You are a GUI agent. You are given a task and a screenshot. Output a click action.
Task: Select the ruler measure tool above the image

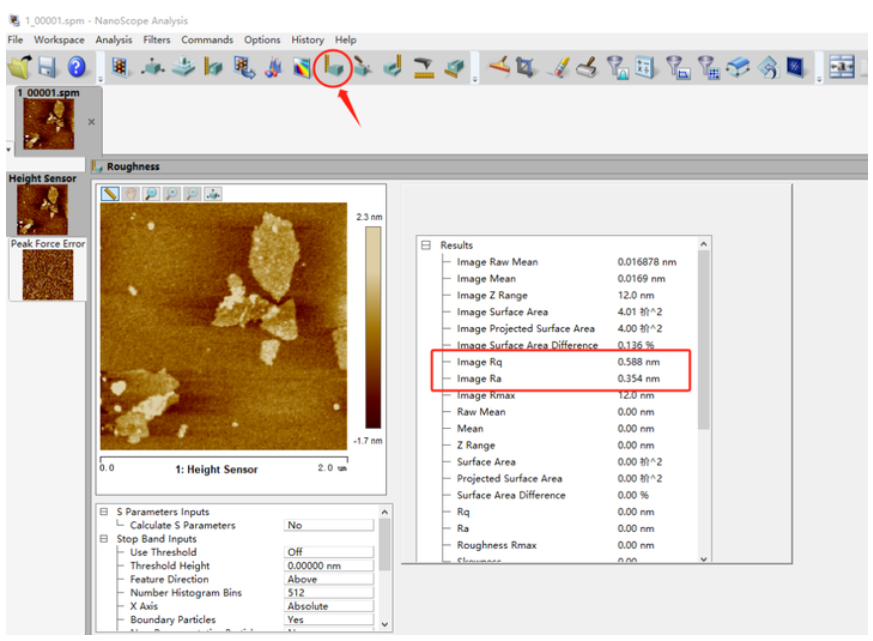pyautogui.click(x=111, y=194)
